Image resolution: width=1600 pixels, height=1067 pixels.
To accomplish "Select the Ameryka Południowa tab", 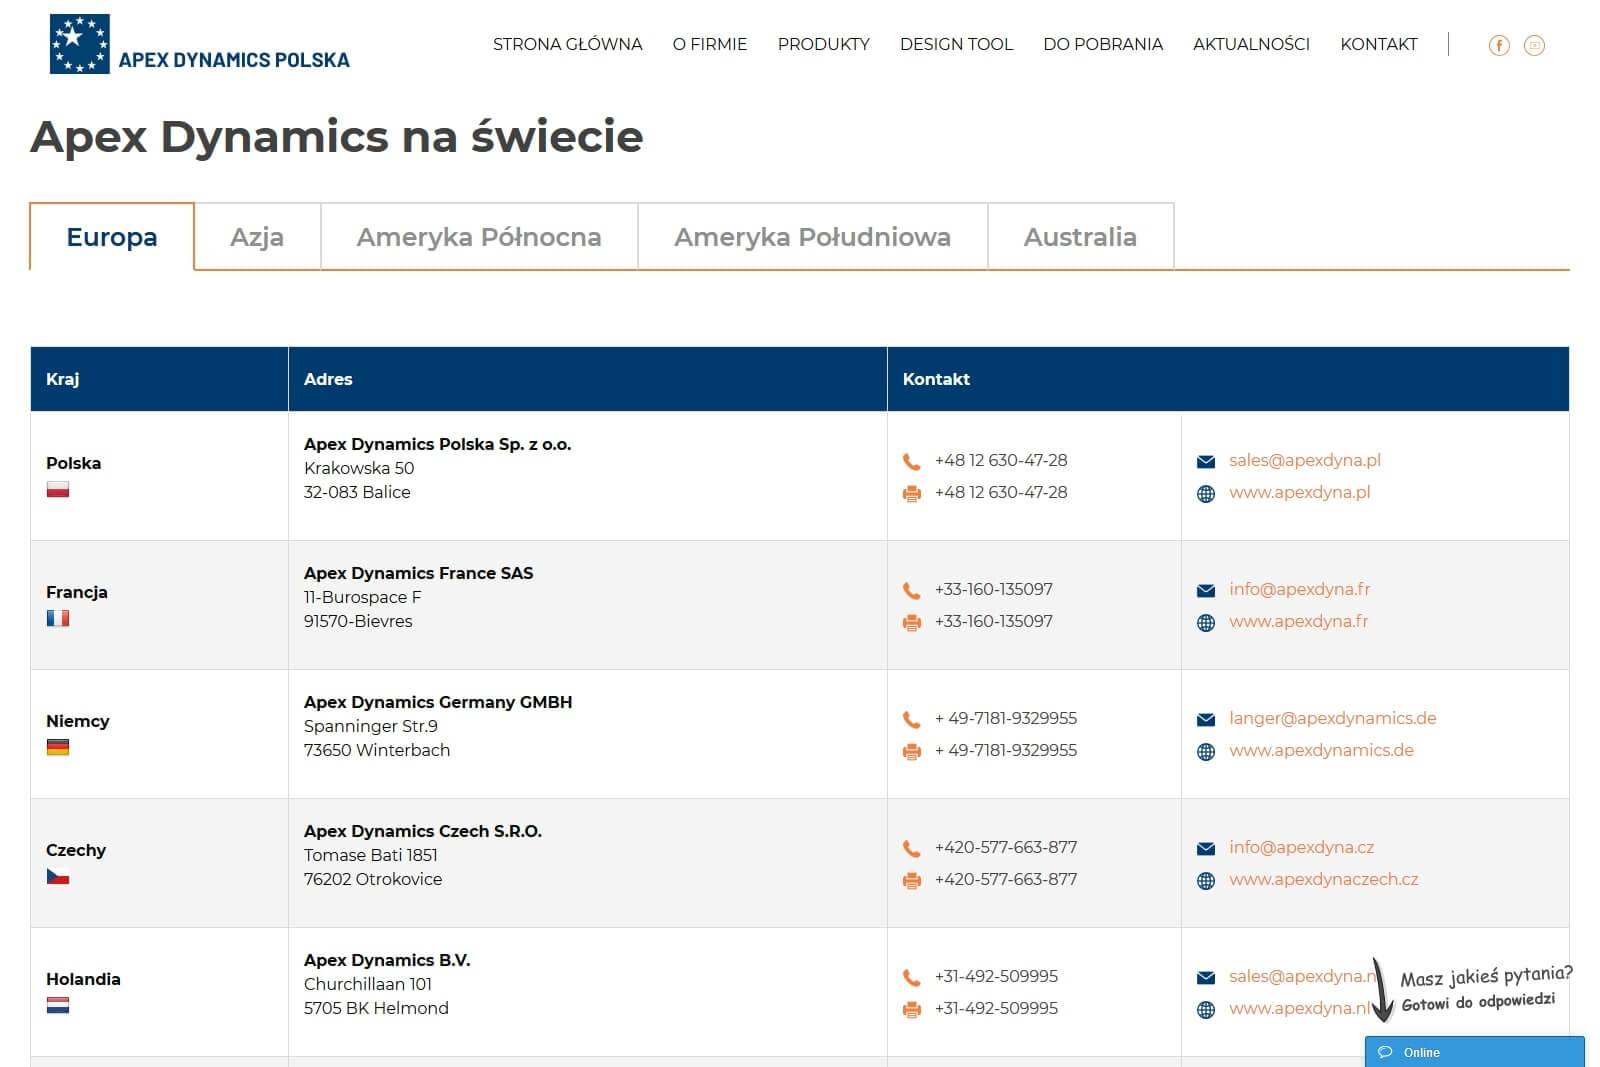I will tap(812, 237).
